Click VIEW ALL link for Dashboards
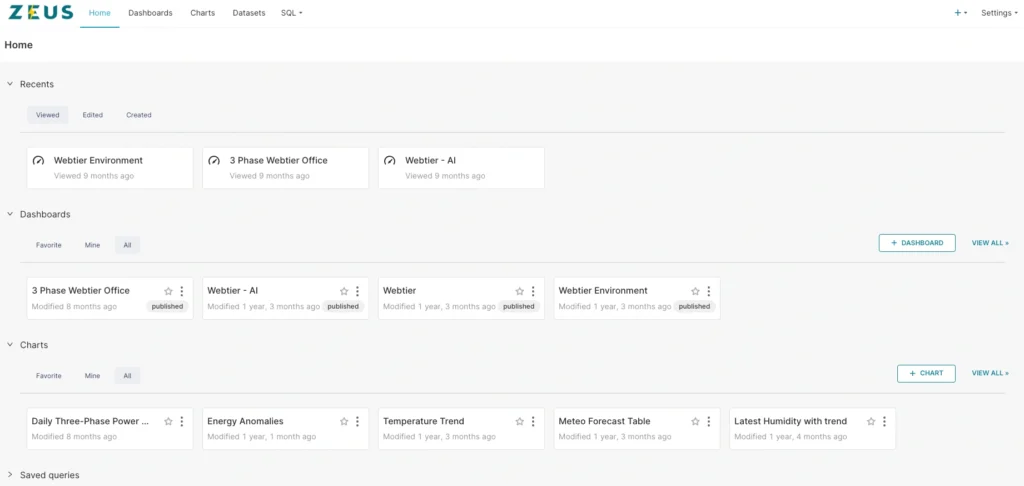Screen dimensions: 1024x486 [x=990, y=243]
